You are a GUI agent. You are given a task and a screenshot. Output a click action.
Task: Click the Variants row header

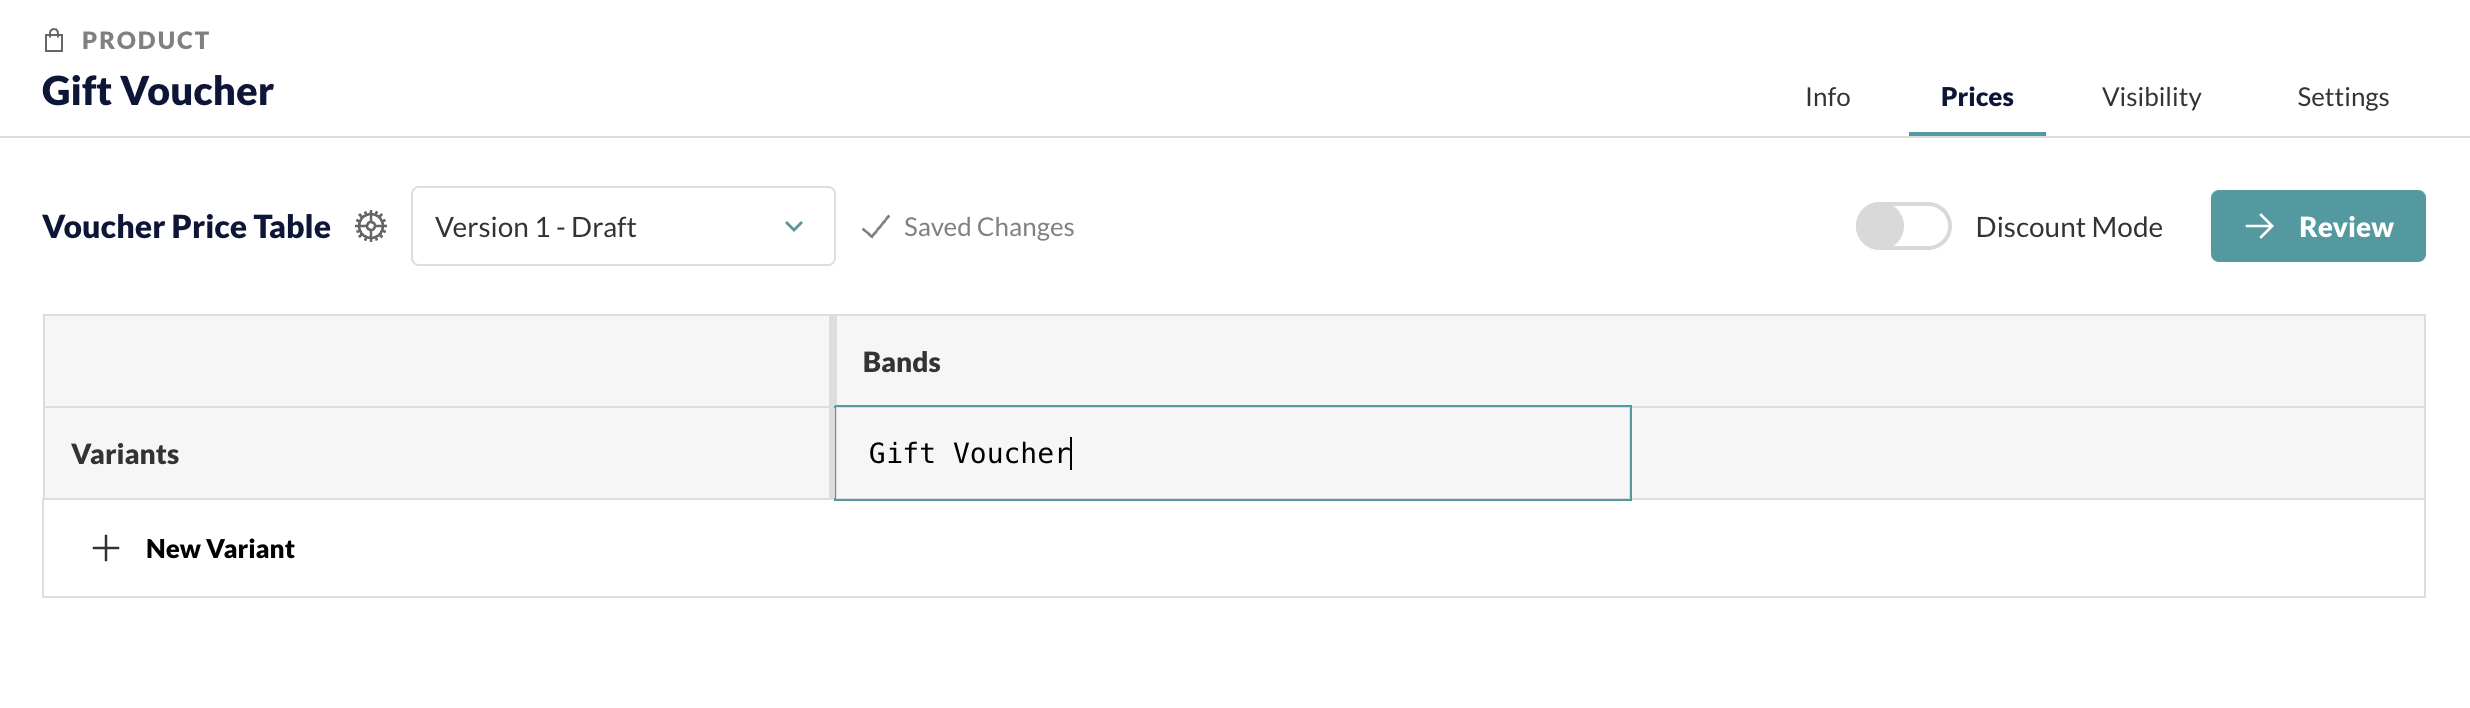(125, 454)
